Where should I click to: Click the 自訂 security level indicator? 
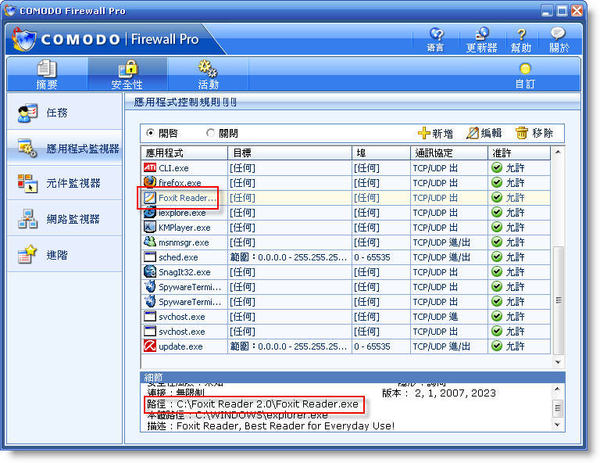[525, 76]
